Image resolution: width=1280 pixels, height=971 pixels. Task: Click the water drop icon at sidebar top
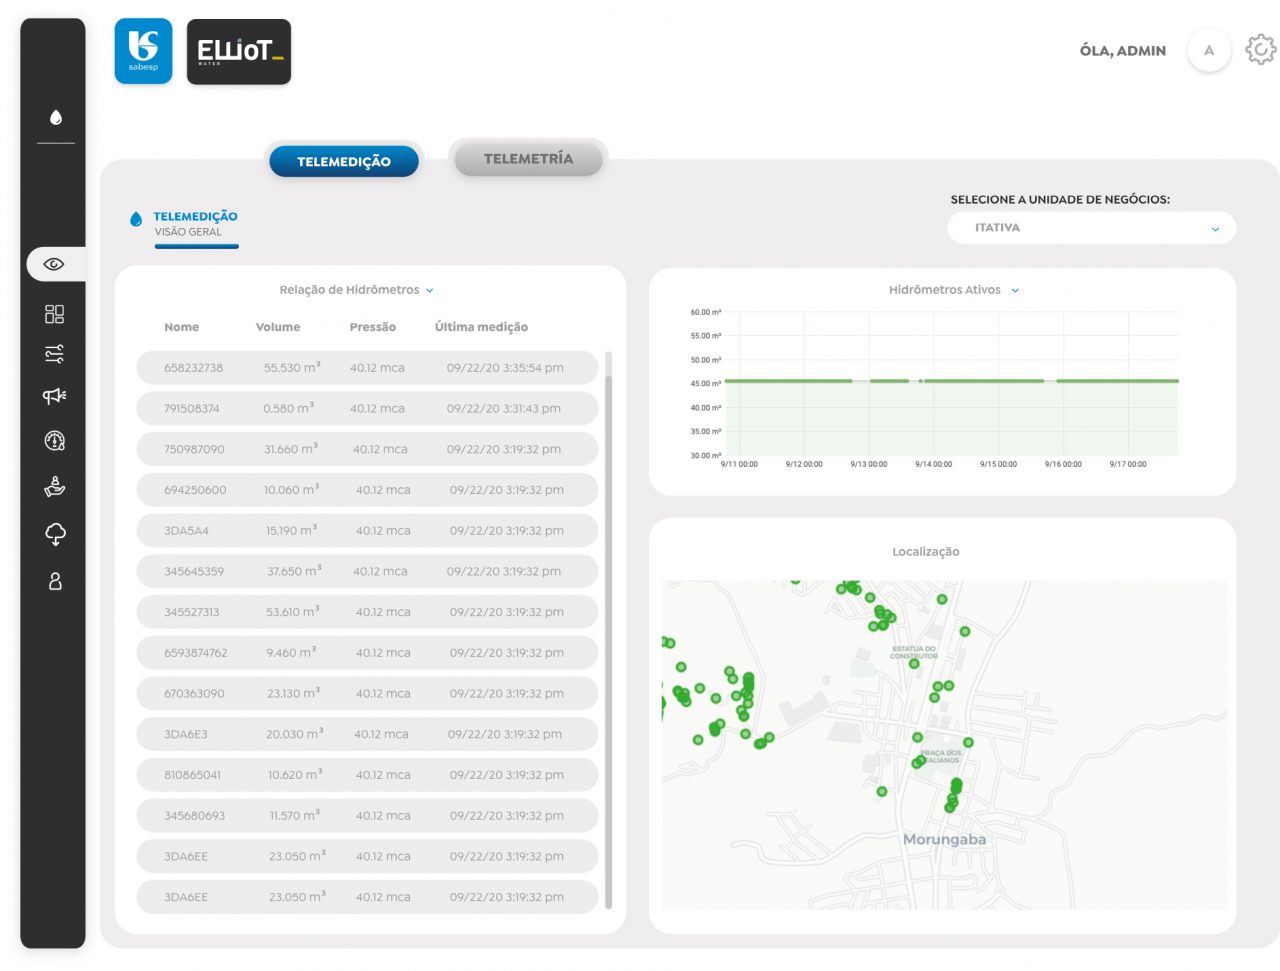[55, 116]
